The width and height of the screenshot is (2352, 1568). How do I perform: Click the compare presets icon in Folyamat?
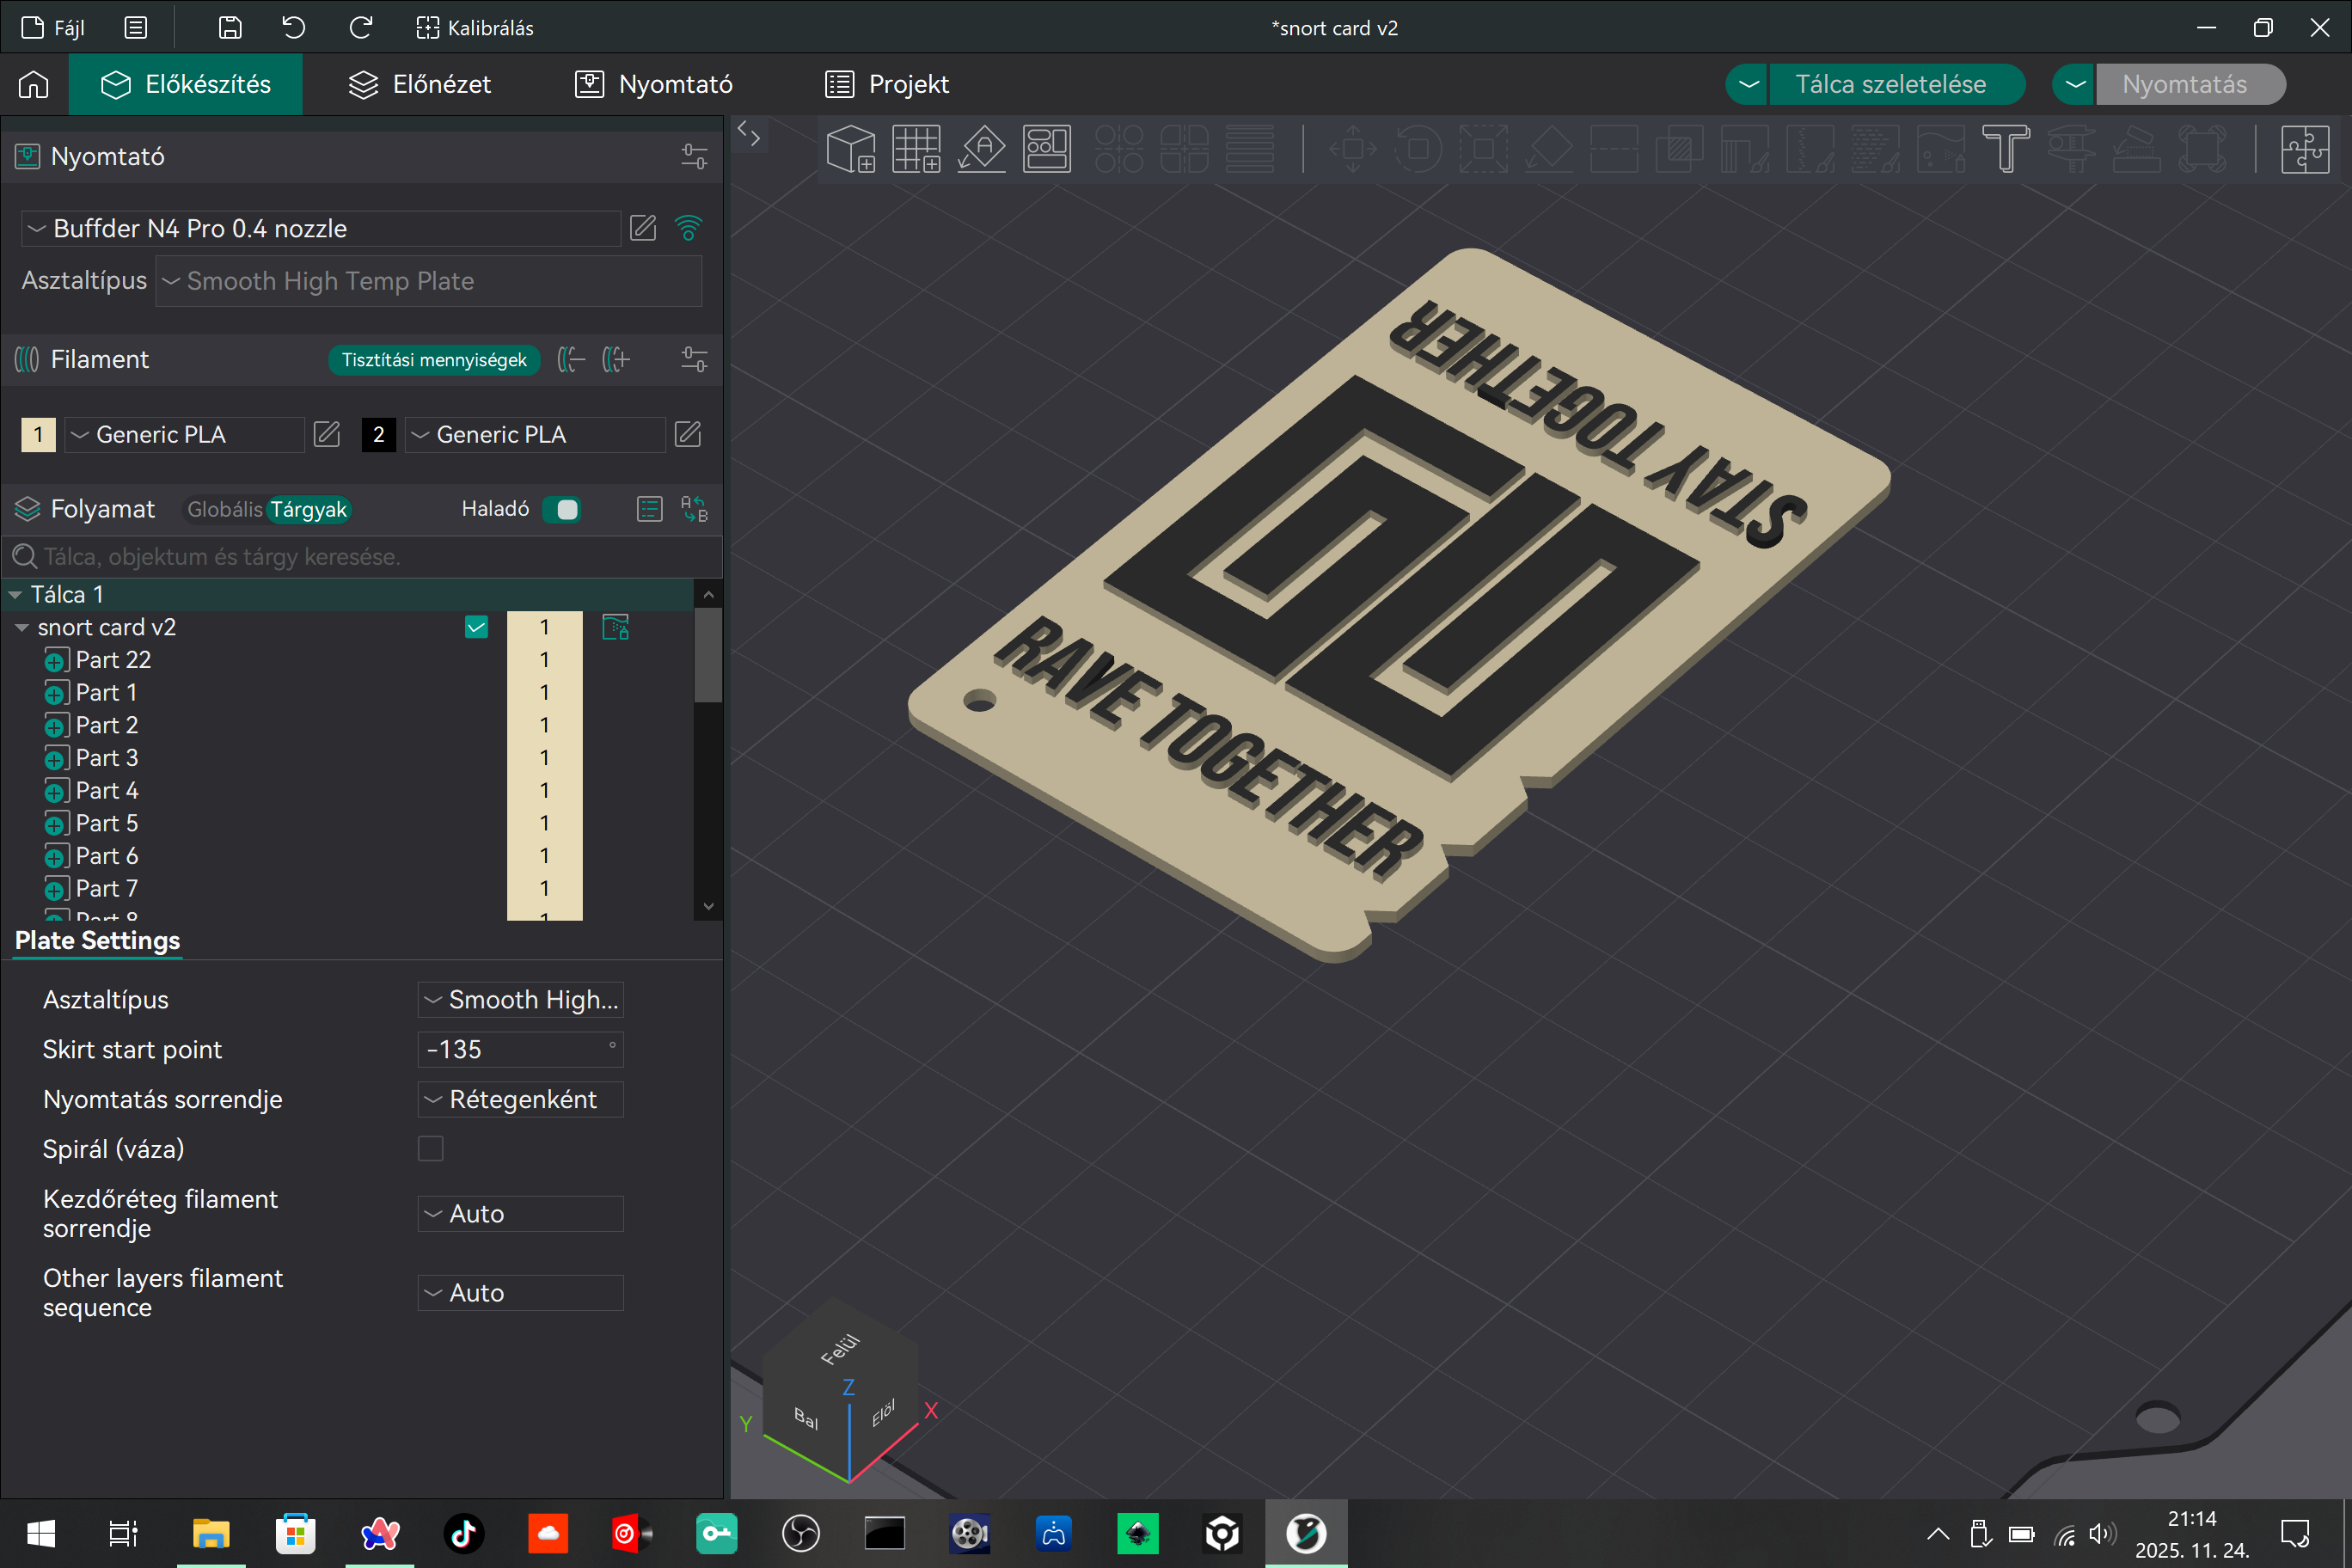pos(694,509)
